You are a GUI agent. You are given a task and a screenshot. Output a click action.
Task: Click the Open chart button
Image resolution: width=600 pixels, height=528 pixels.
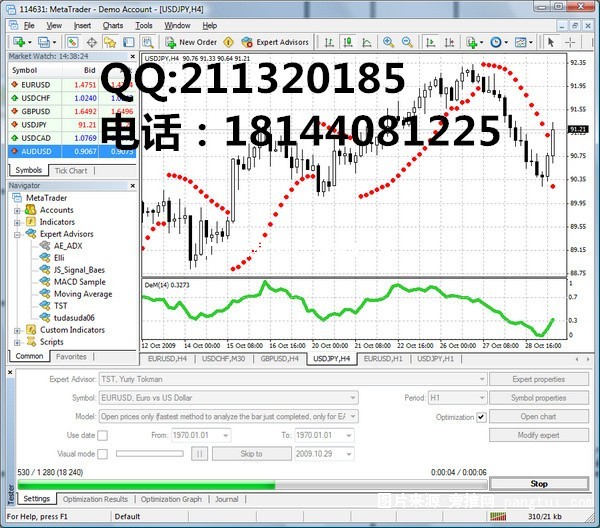539,417
